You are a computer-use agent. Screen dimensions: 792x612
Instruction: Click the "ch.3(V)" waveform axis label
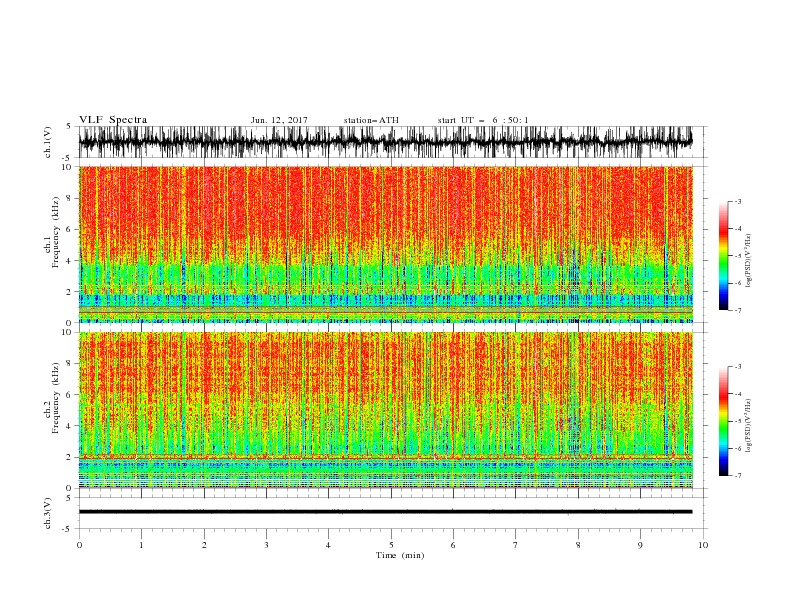click(48, 513)
